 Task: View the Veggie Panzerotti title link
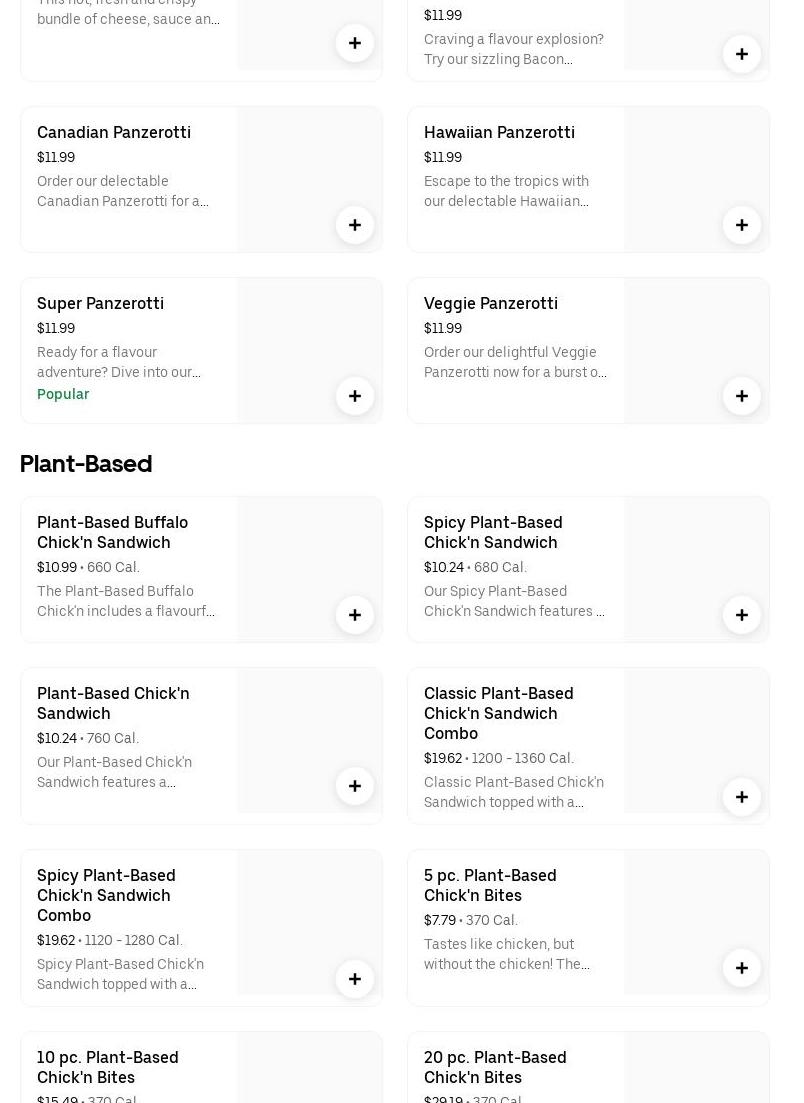tap(491, 303)
